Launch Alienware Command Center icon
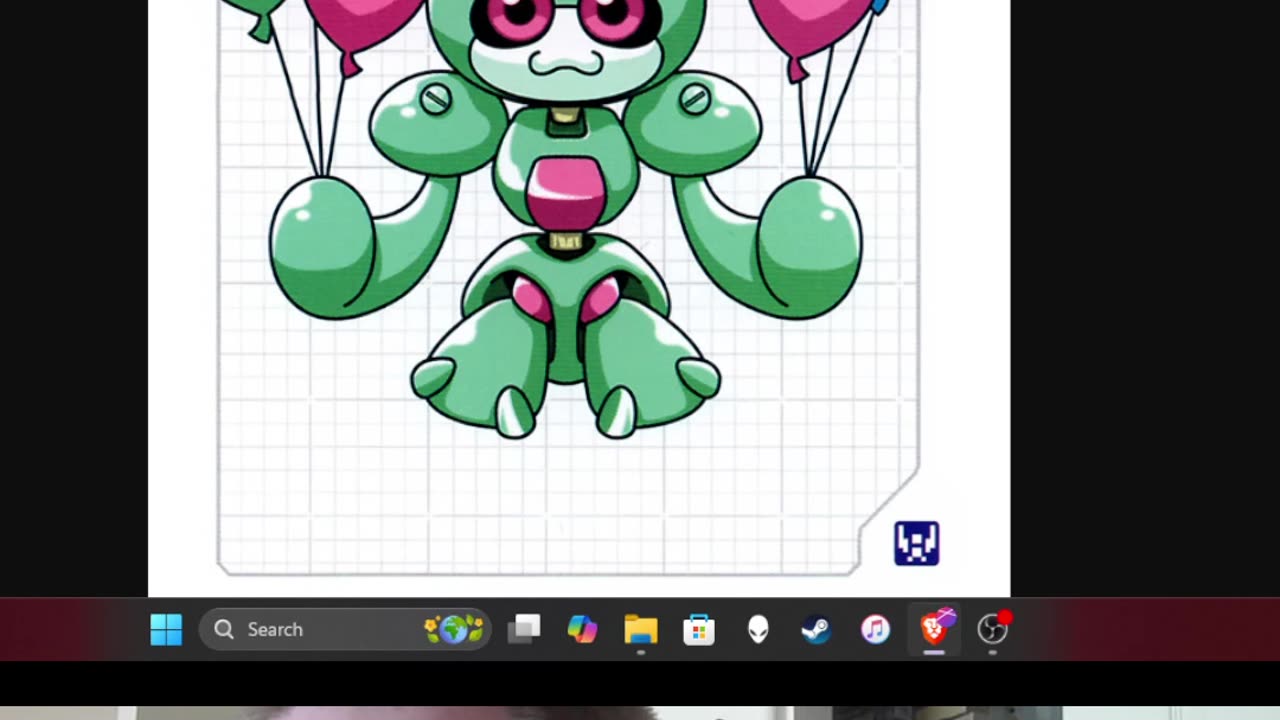This screenshot has width=1280, height=720. 758,629
